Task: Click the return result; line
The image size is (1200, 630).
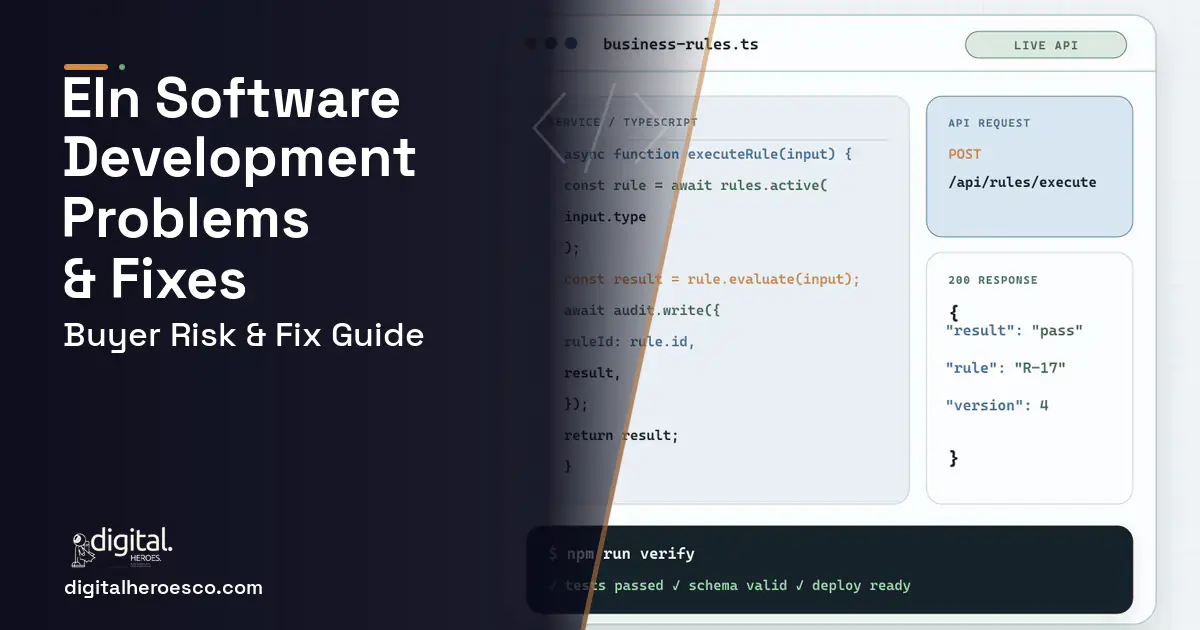Action: point(621,435)
